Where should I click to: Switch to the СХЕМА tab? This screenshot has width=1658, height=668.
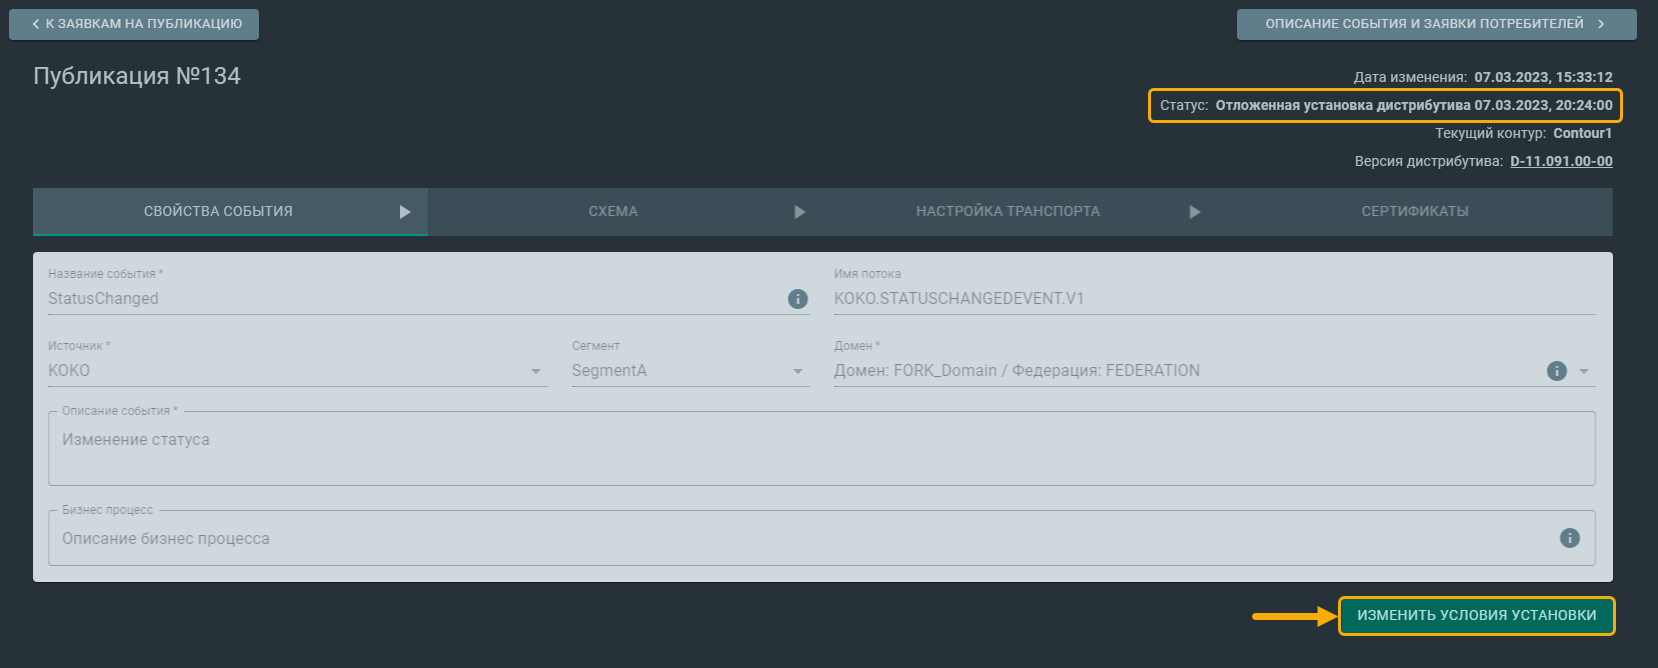pos(613,212)
